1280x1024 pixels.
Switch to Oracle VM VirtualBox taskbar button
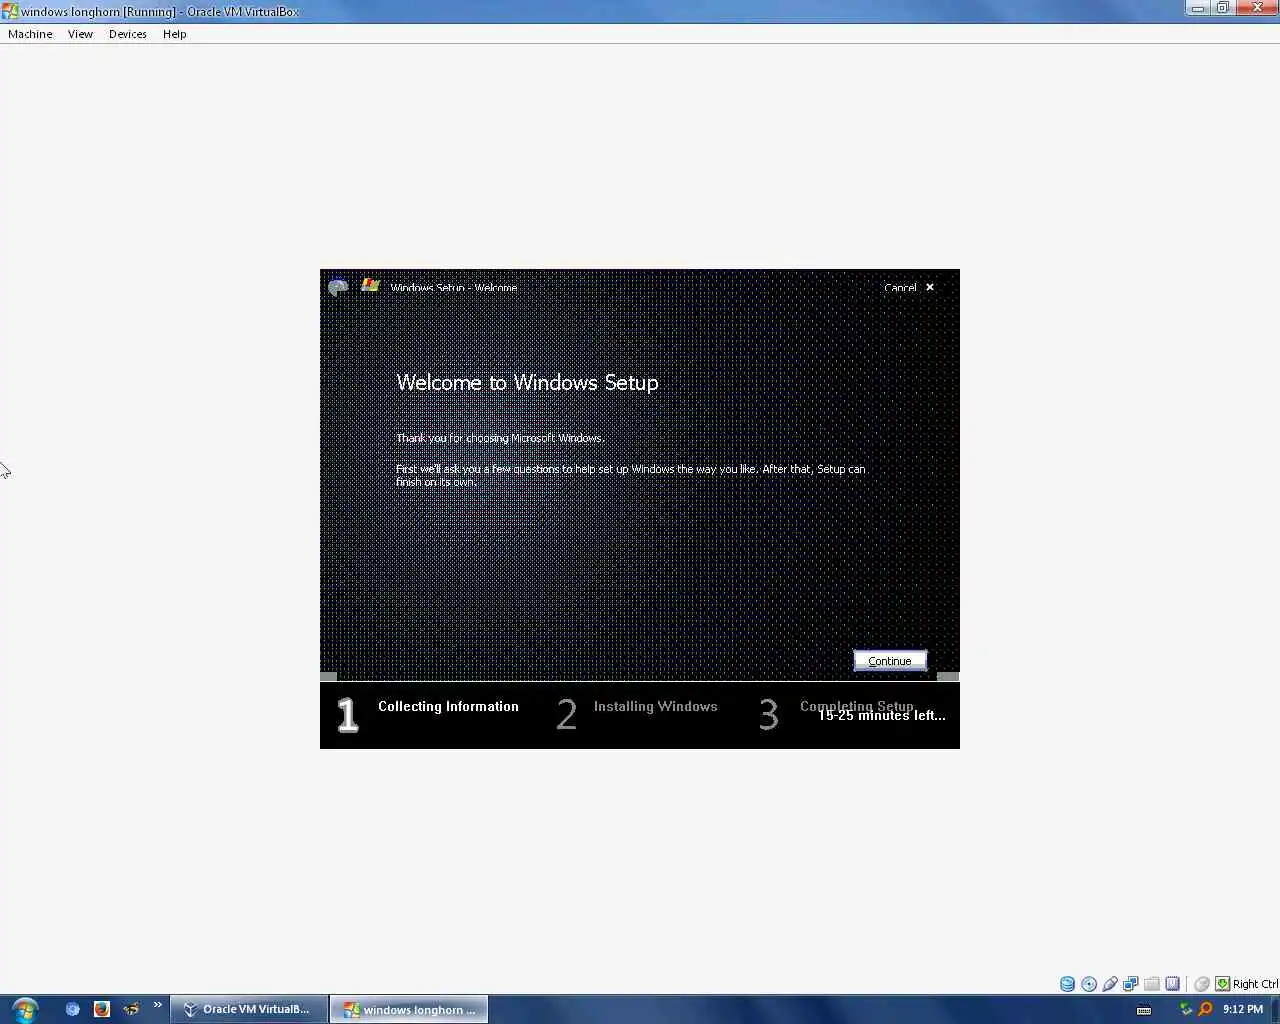pyautogui.click(x=249, y=1009)
